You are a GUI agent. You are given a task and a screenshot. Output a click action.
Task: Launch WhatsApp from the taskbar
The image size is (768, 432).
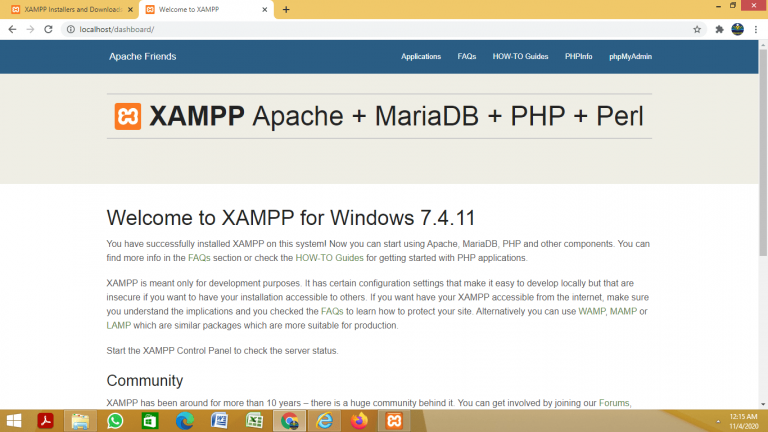115,421
